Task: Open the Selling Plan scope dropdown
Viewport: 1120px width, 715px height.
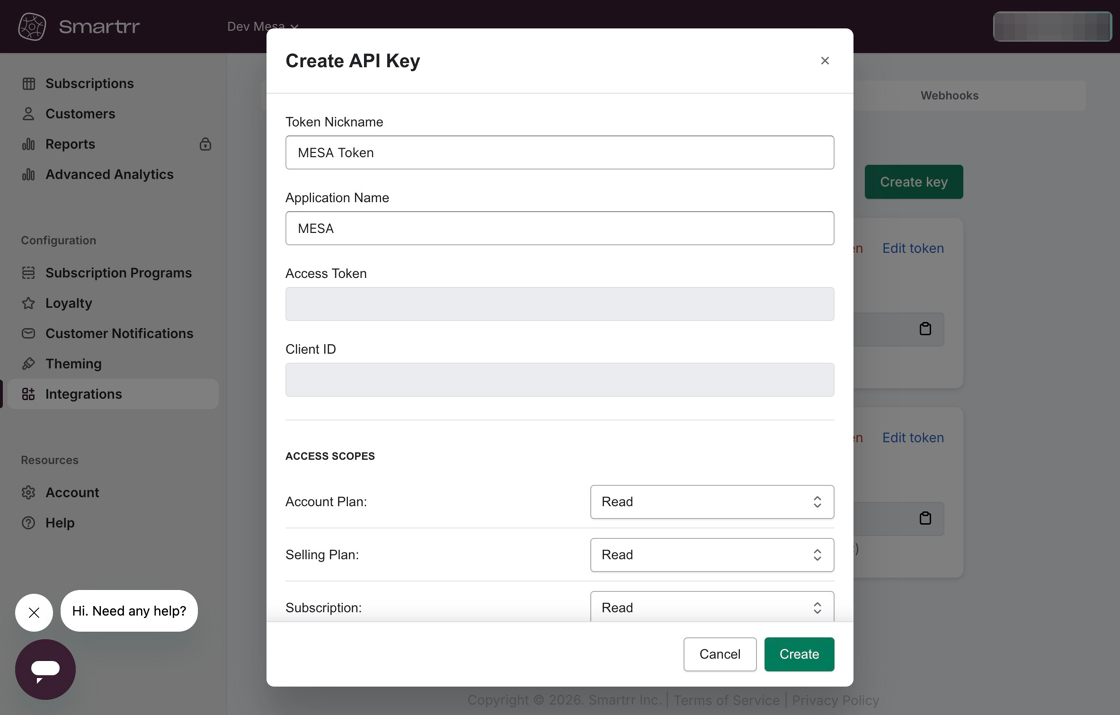Action: pos(711,555)
